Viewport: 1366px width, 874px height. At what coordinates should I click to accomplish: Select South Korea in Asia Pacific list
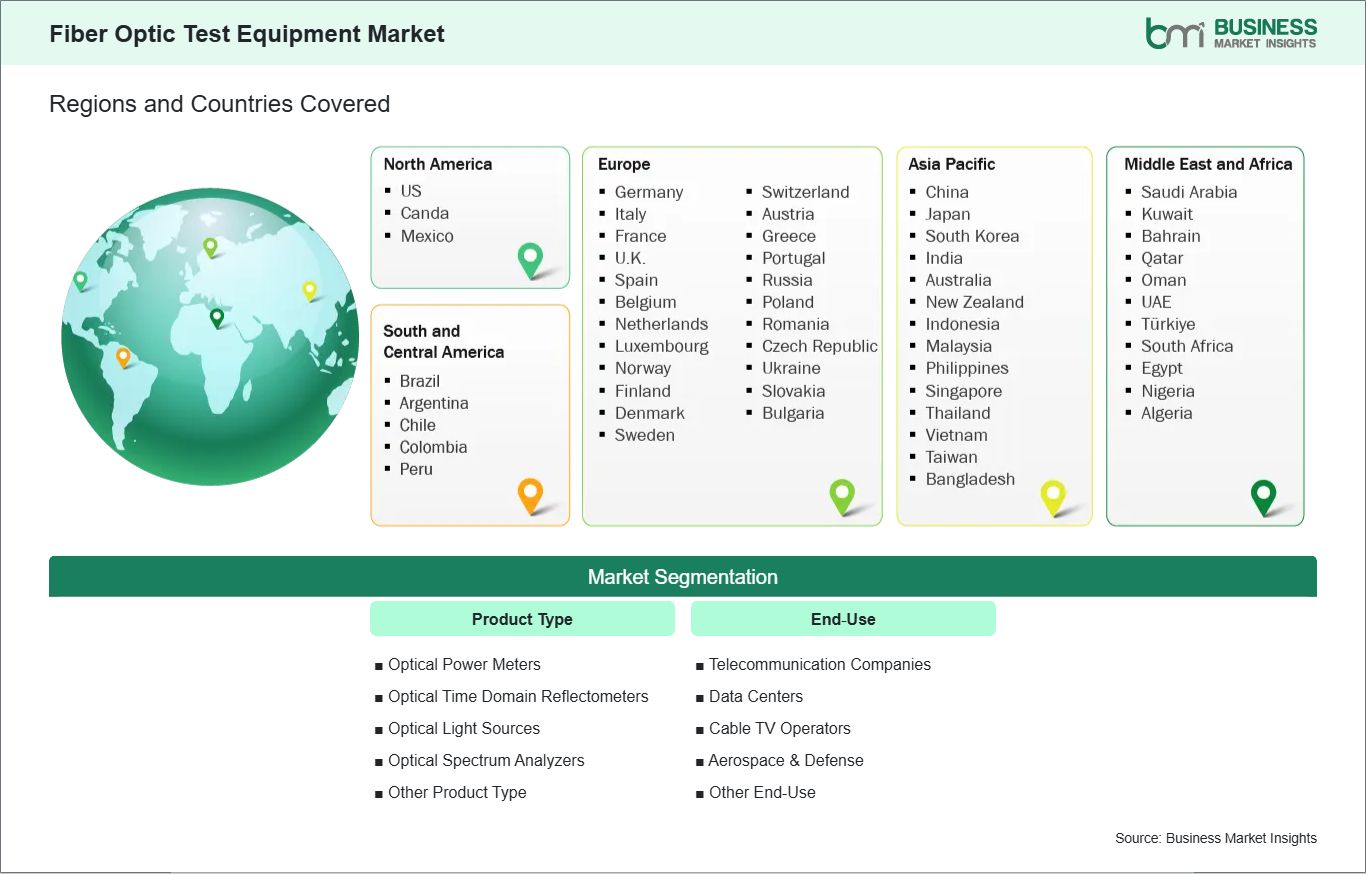971,236
